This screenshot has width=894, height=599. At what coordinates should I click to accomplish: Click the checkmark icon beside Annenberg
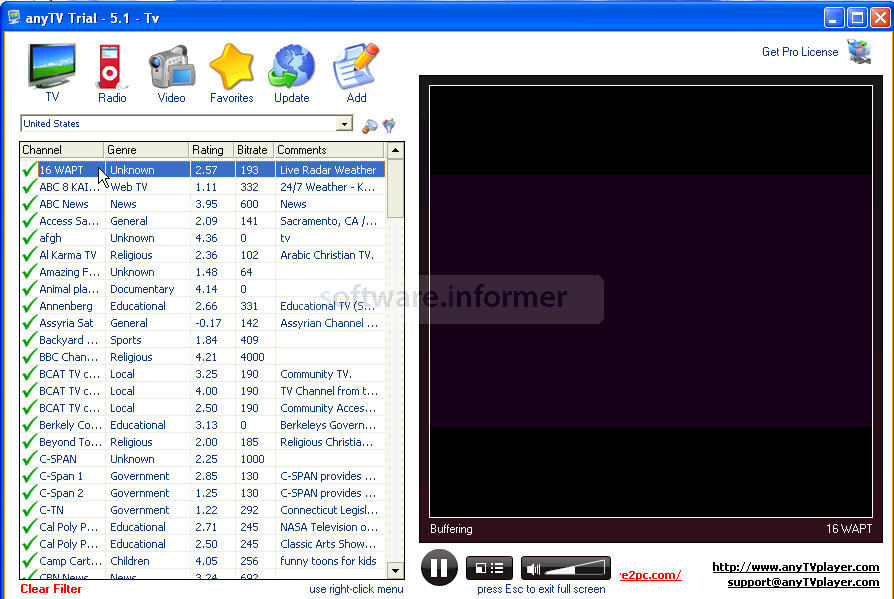(30, 306)
